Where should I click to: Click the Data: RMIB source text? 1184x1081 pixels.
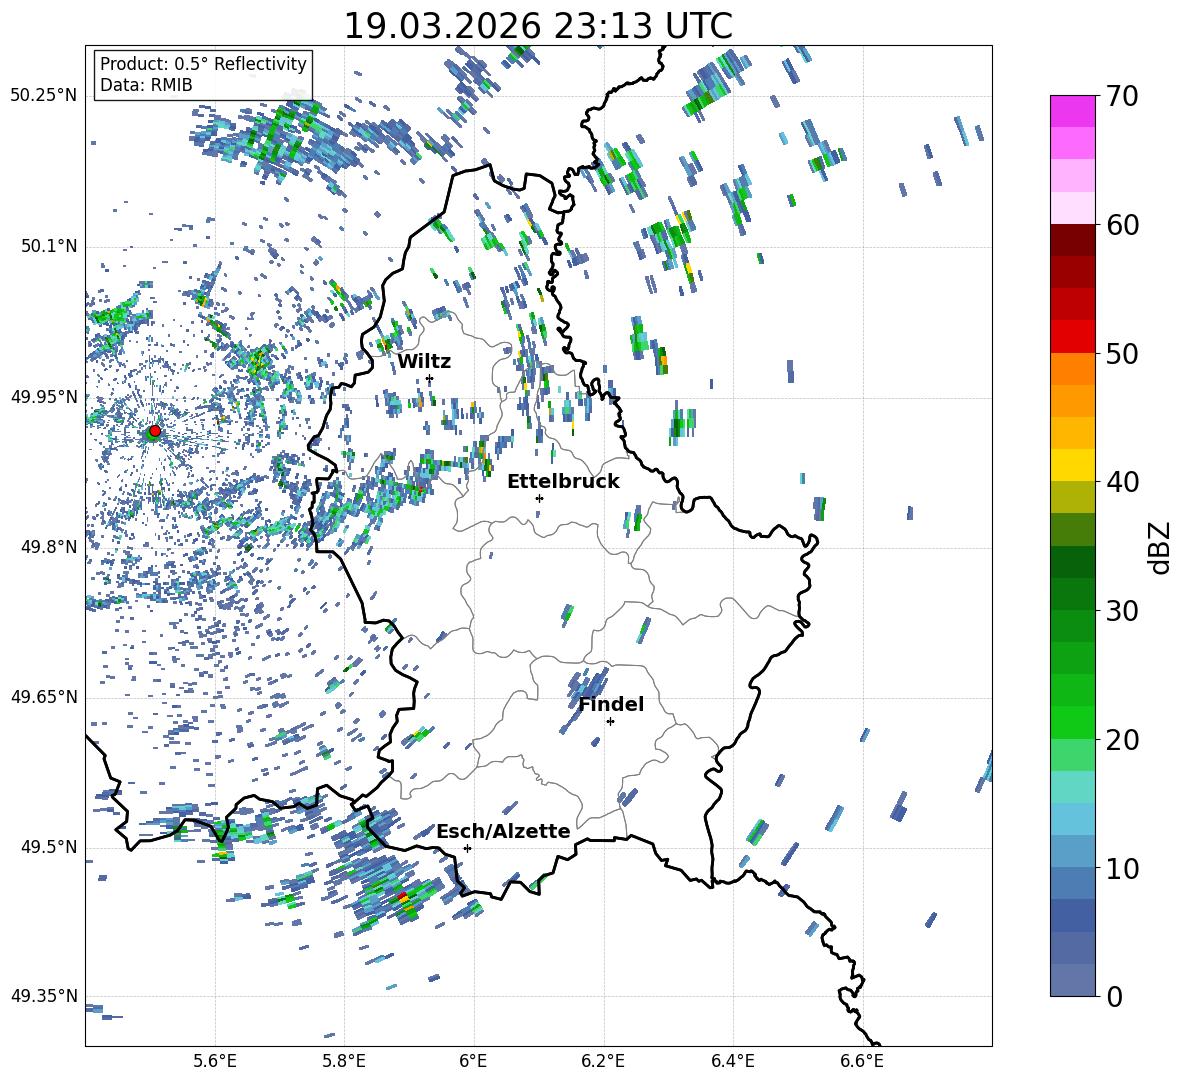(x=146, y=86)
